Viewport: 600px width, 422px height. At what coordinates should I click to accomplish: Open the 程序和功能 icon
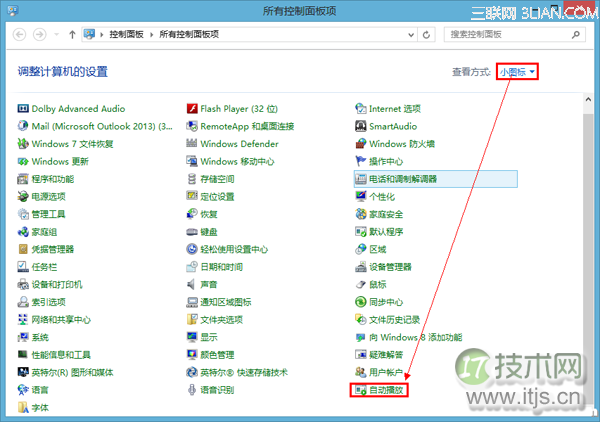pyautogui.click(x=23, y=179)
